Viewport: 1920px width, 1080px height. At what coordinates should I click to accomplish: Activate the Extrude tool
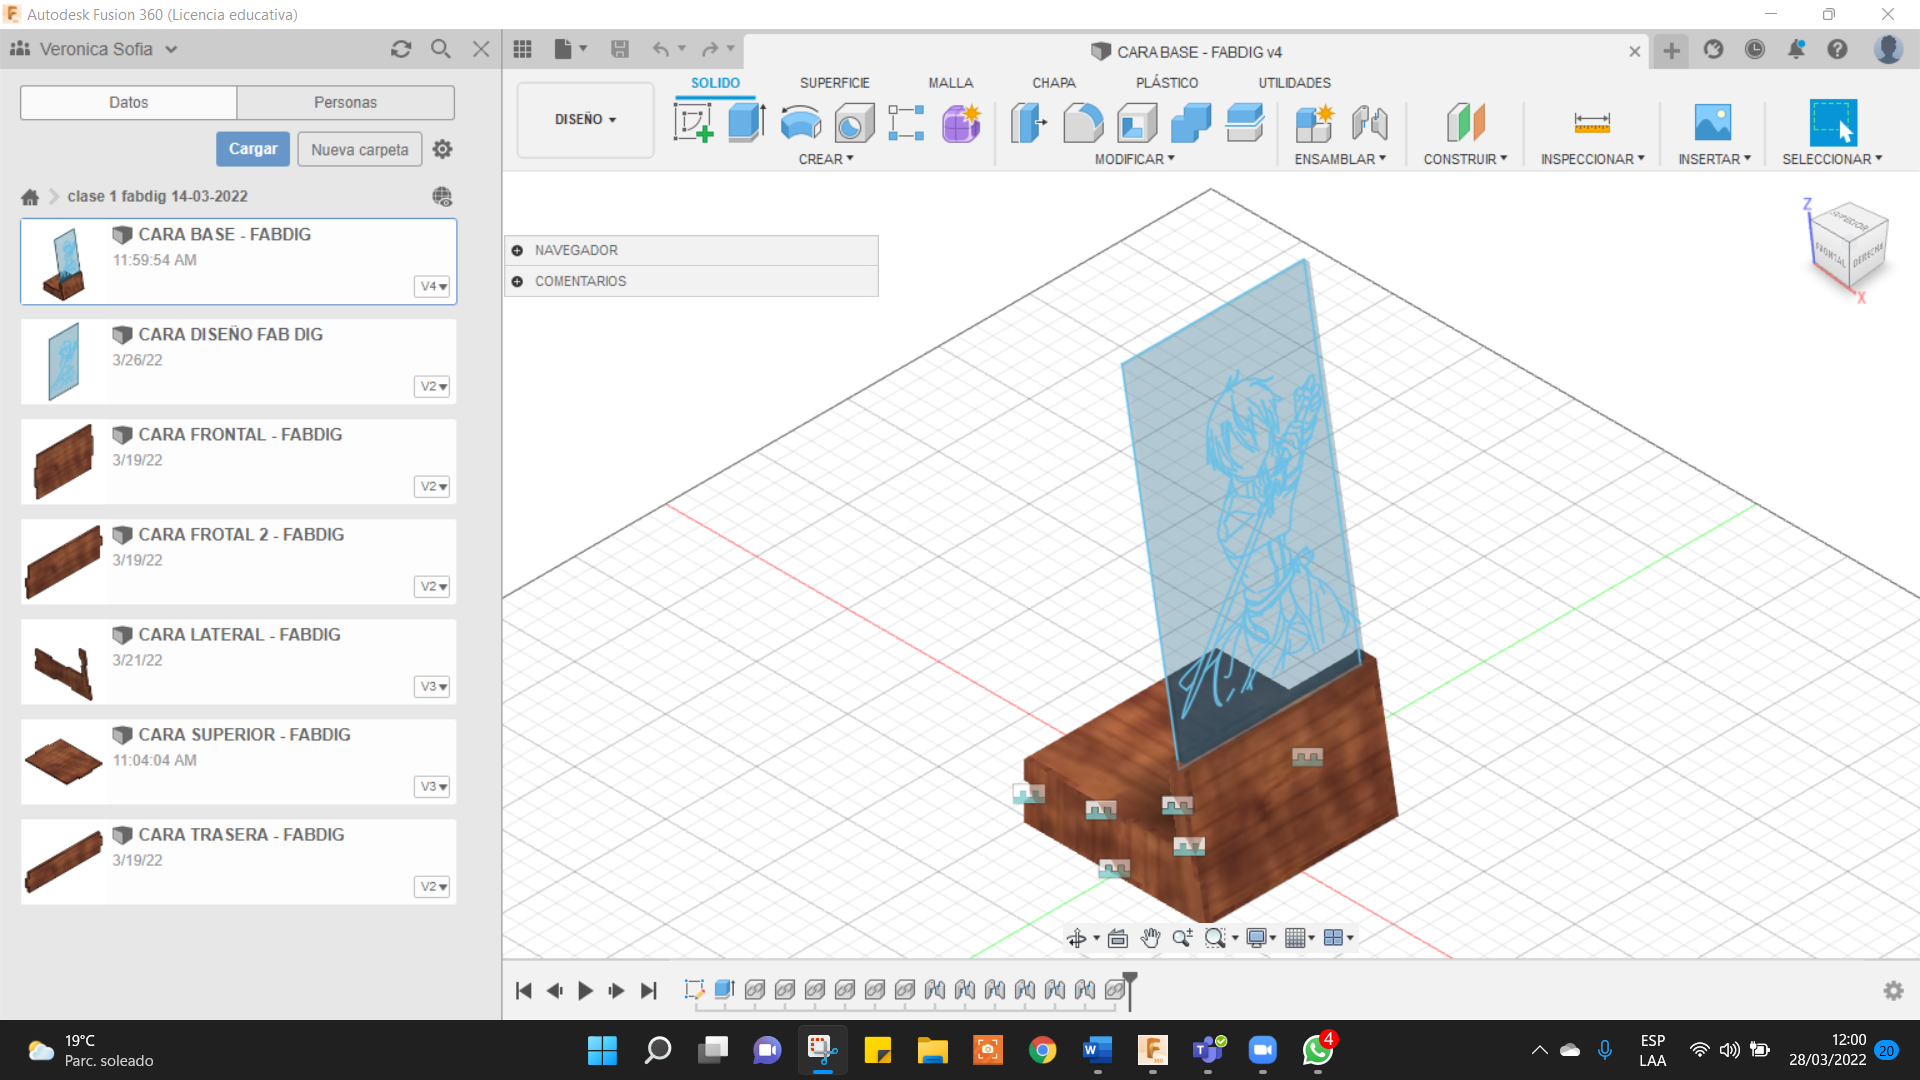746,123
